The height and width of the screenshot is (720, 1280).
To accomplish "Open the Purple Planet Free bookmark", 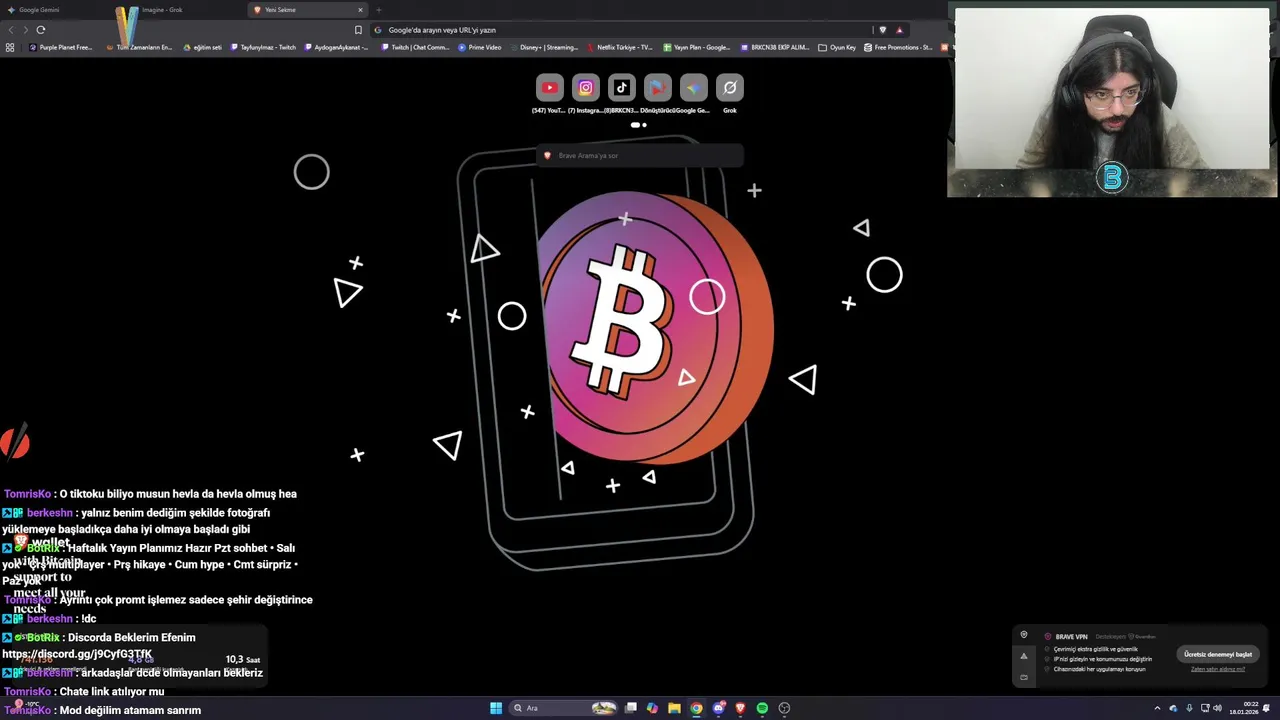I will (x=60, y=47).
